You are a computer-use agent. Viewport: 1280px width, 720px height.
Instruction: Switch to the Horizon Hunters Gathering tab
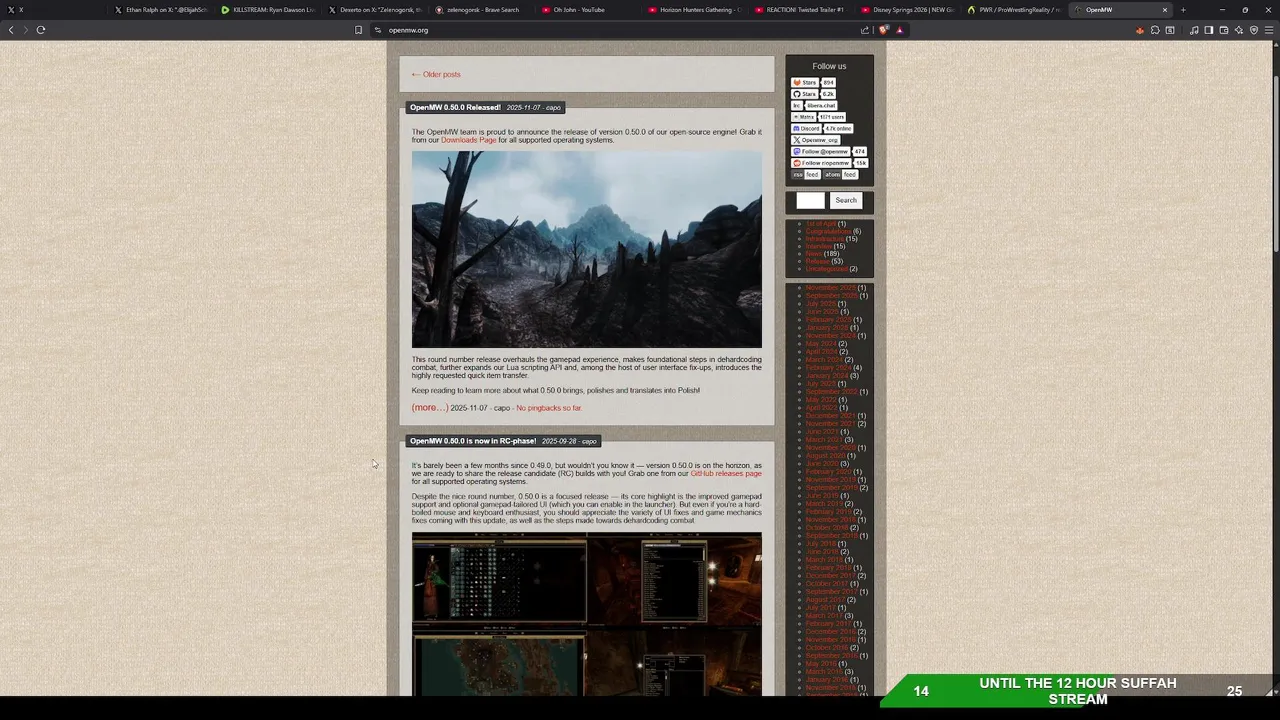(x=695, y=10)
